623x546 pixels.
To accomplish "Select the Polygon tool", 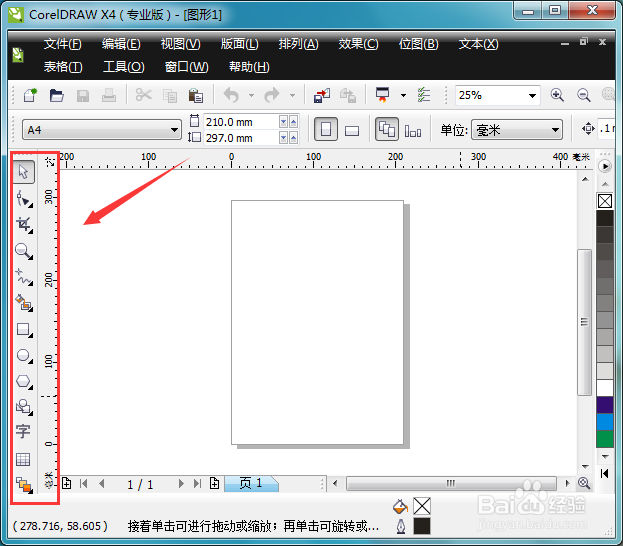I will click(x=24, y=381).
